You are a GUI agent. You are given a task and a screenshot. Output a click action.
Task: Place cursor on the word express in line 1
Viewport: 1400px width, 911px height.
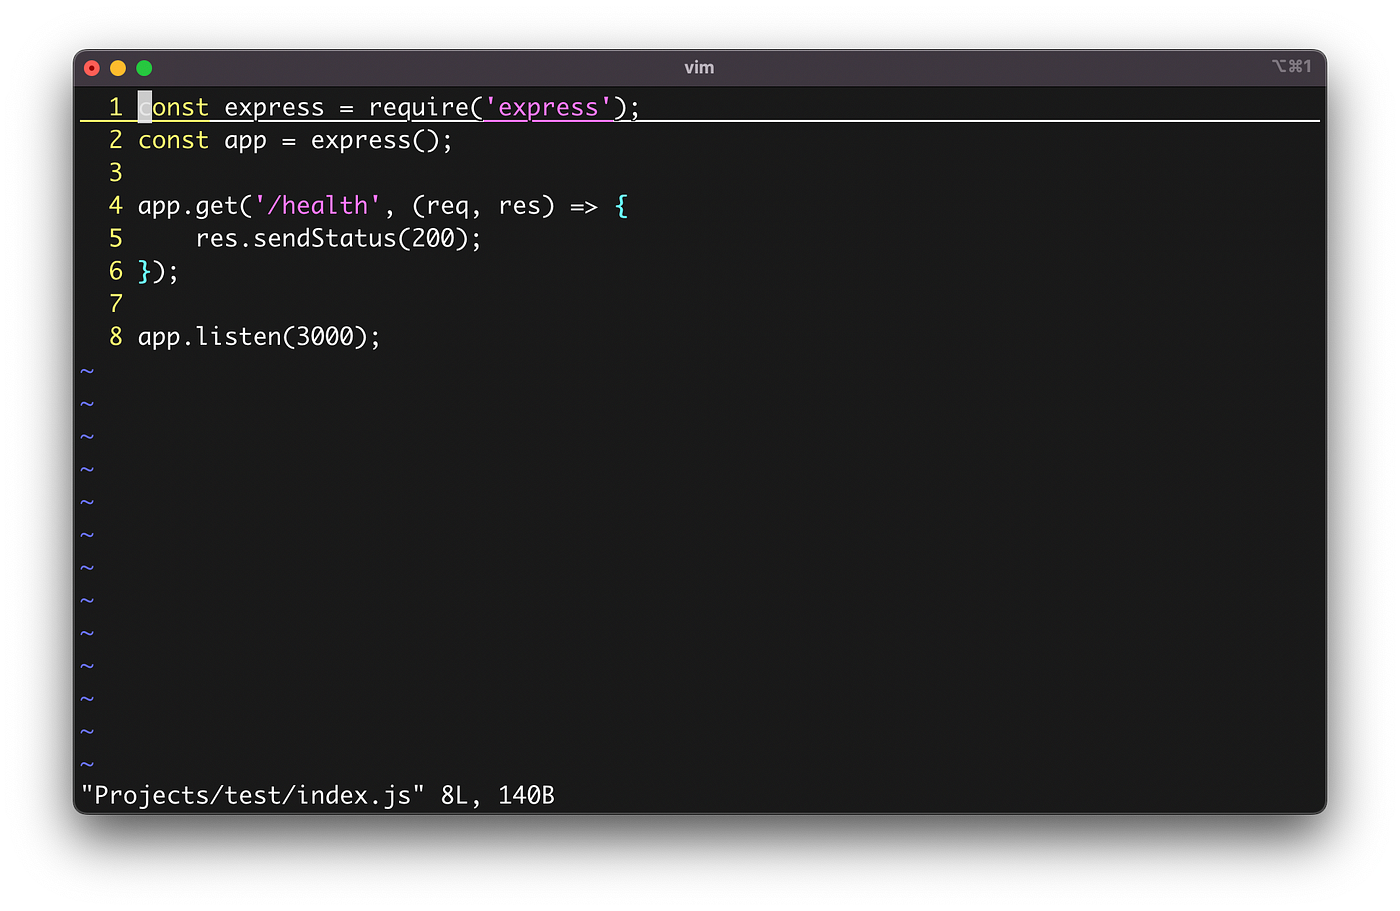[274, 107]
